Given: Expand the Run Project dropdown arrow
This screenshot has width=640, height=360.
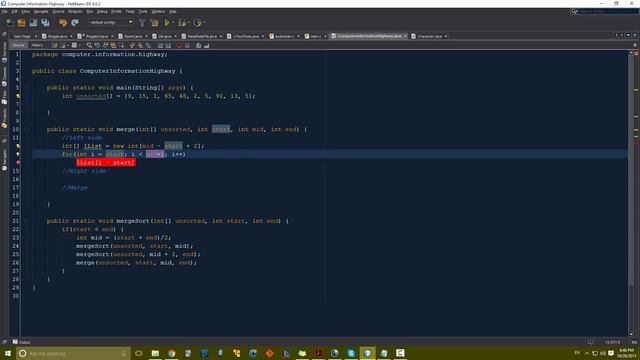Looking at the screenshot, I should point(173,22).
